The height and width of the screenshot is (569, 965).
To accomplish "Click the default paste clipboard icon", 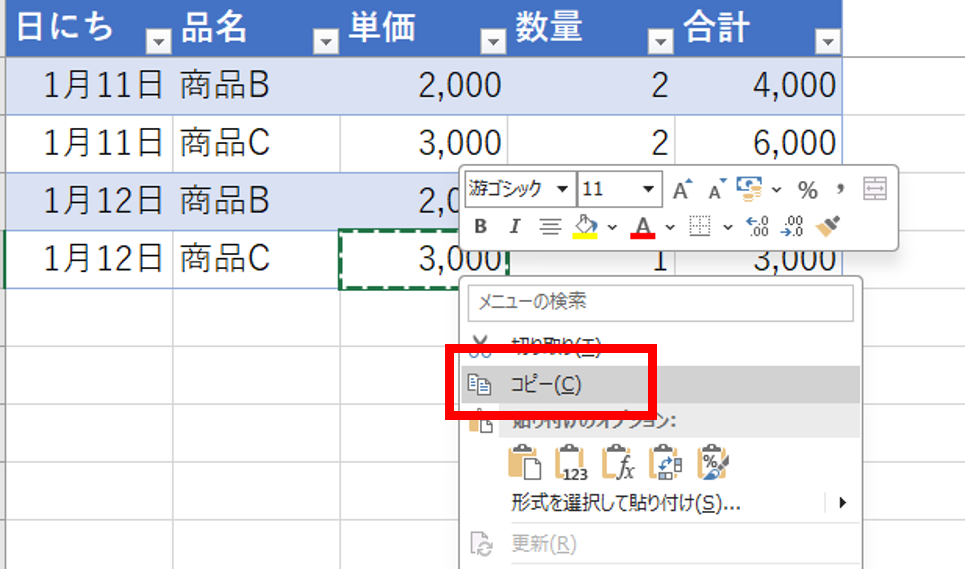I will click(524, 463).
